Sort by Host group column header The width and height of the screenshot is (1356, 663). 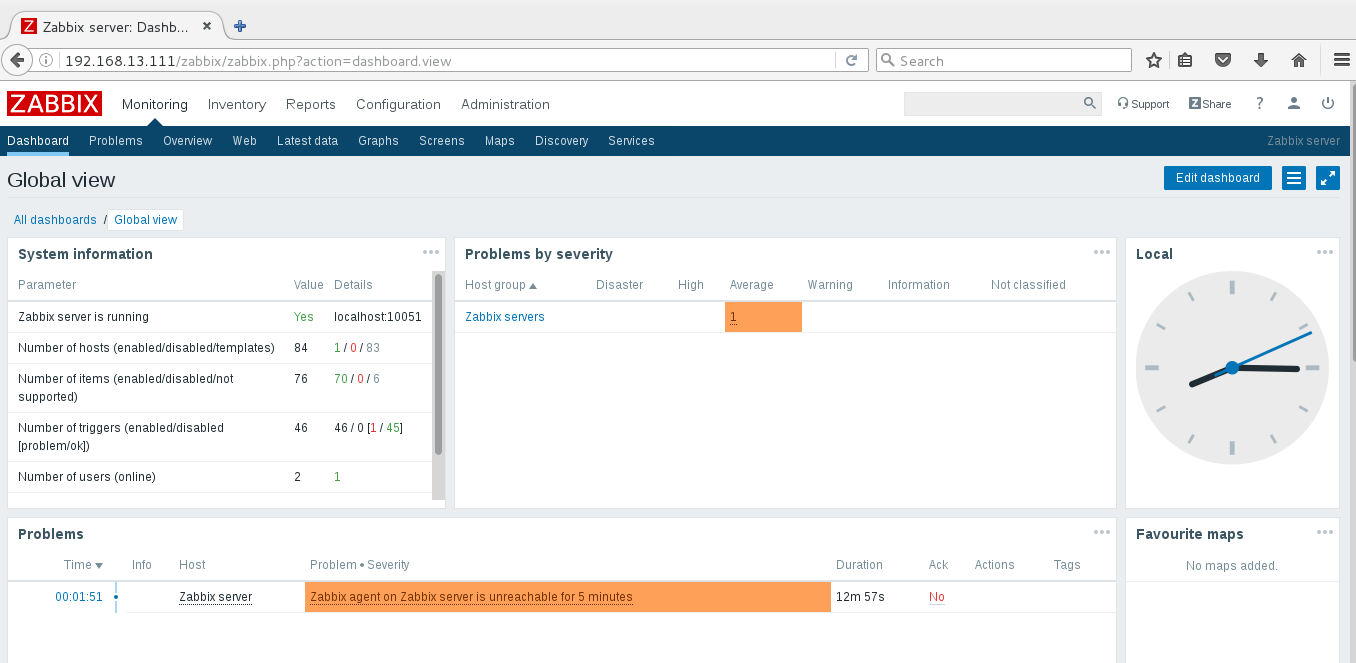coord(501,285)
